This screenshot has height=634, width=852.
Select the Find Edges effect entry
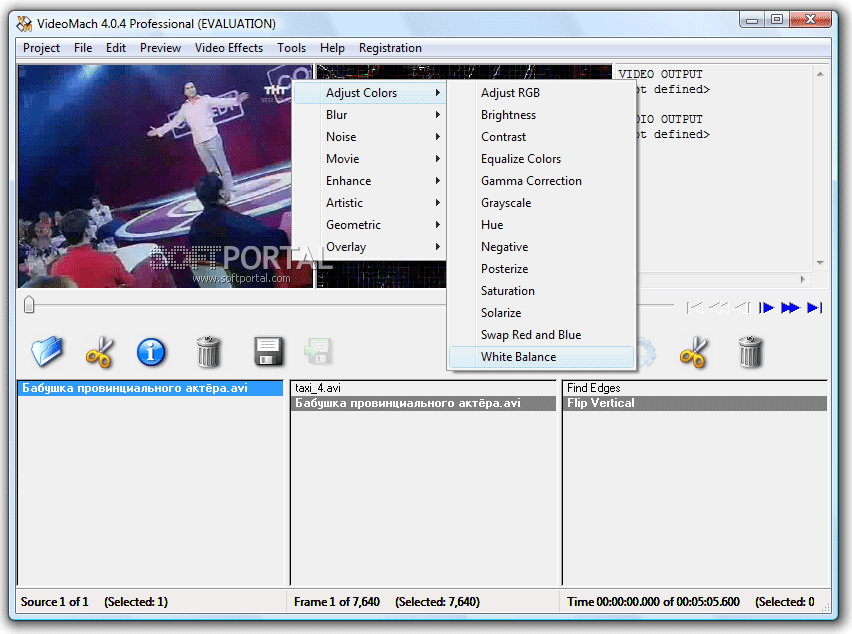coord(696,388)
